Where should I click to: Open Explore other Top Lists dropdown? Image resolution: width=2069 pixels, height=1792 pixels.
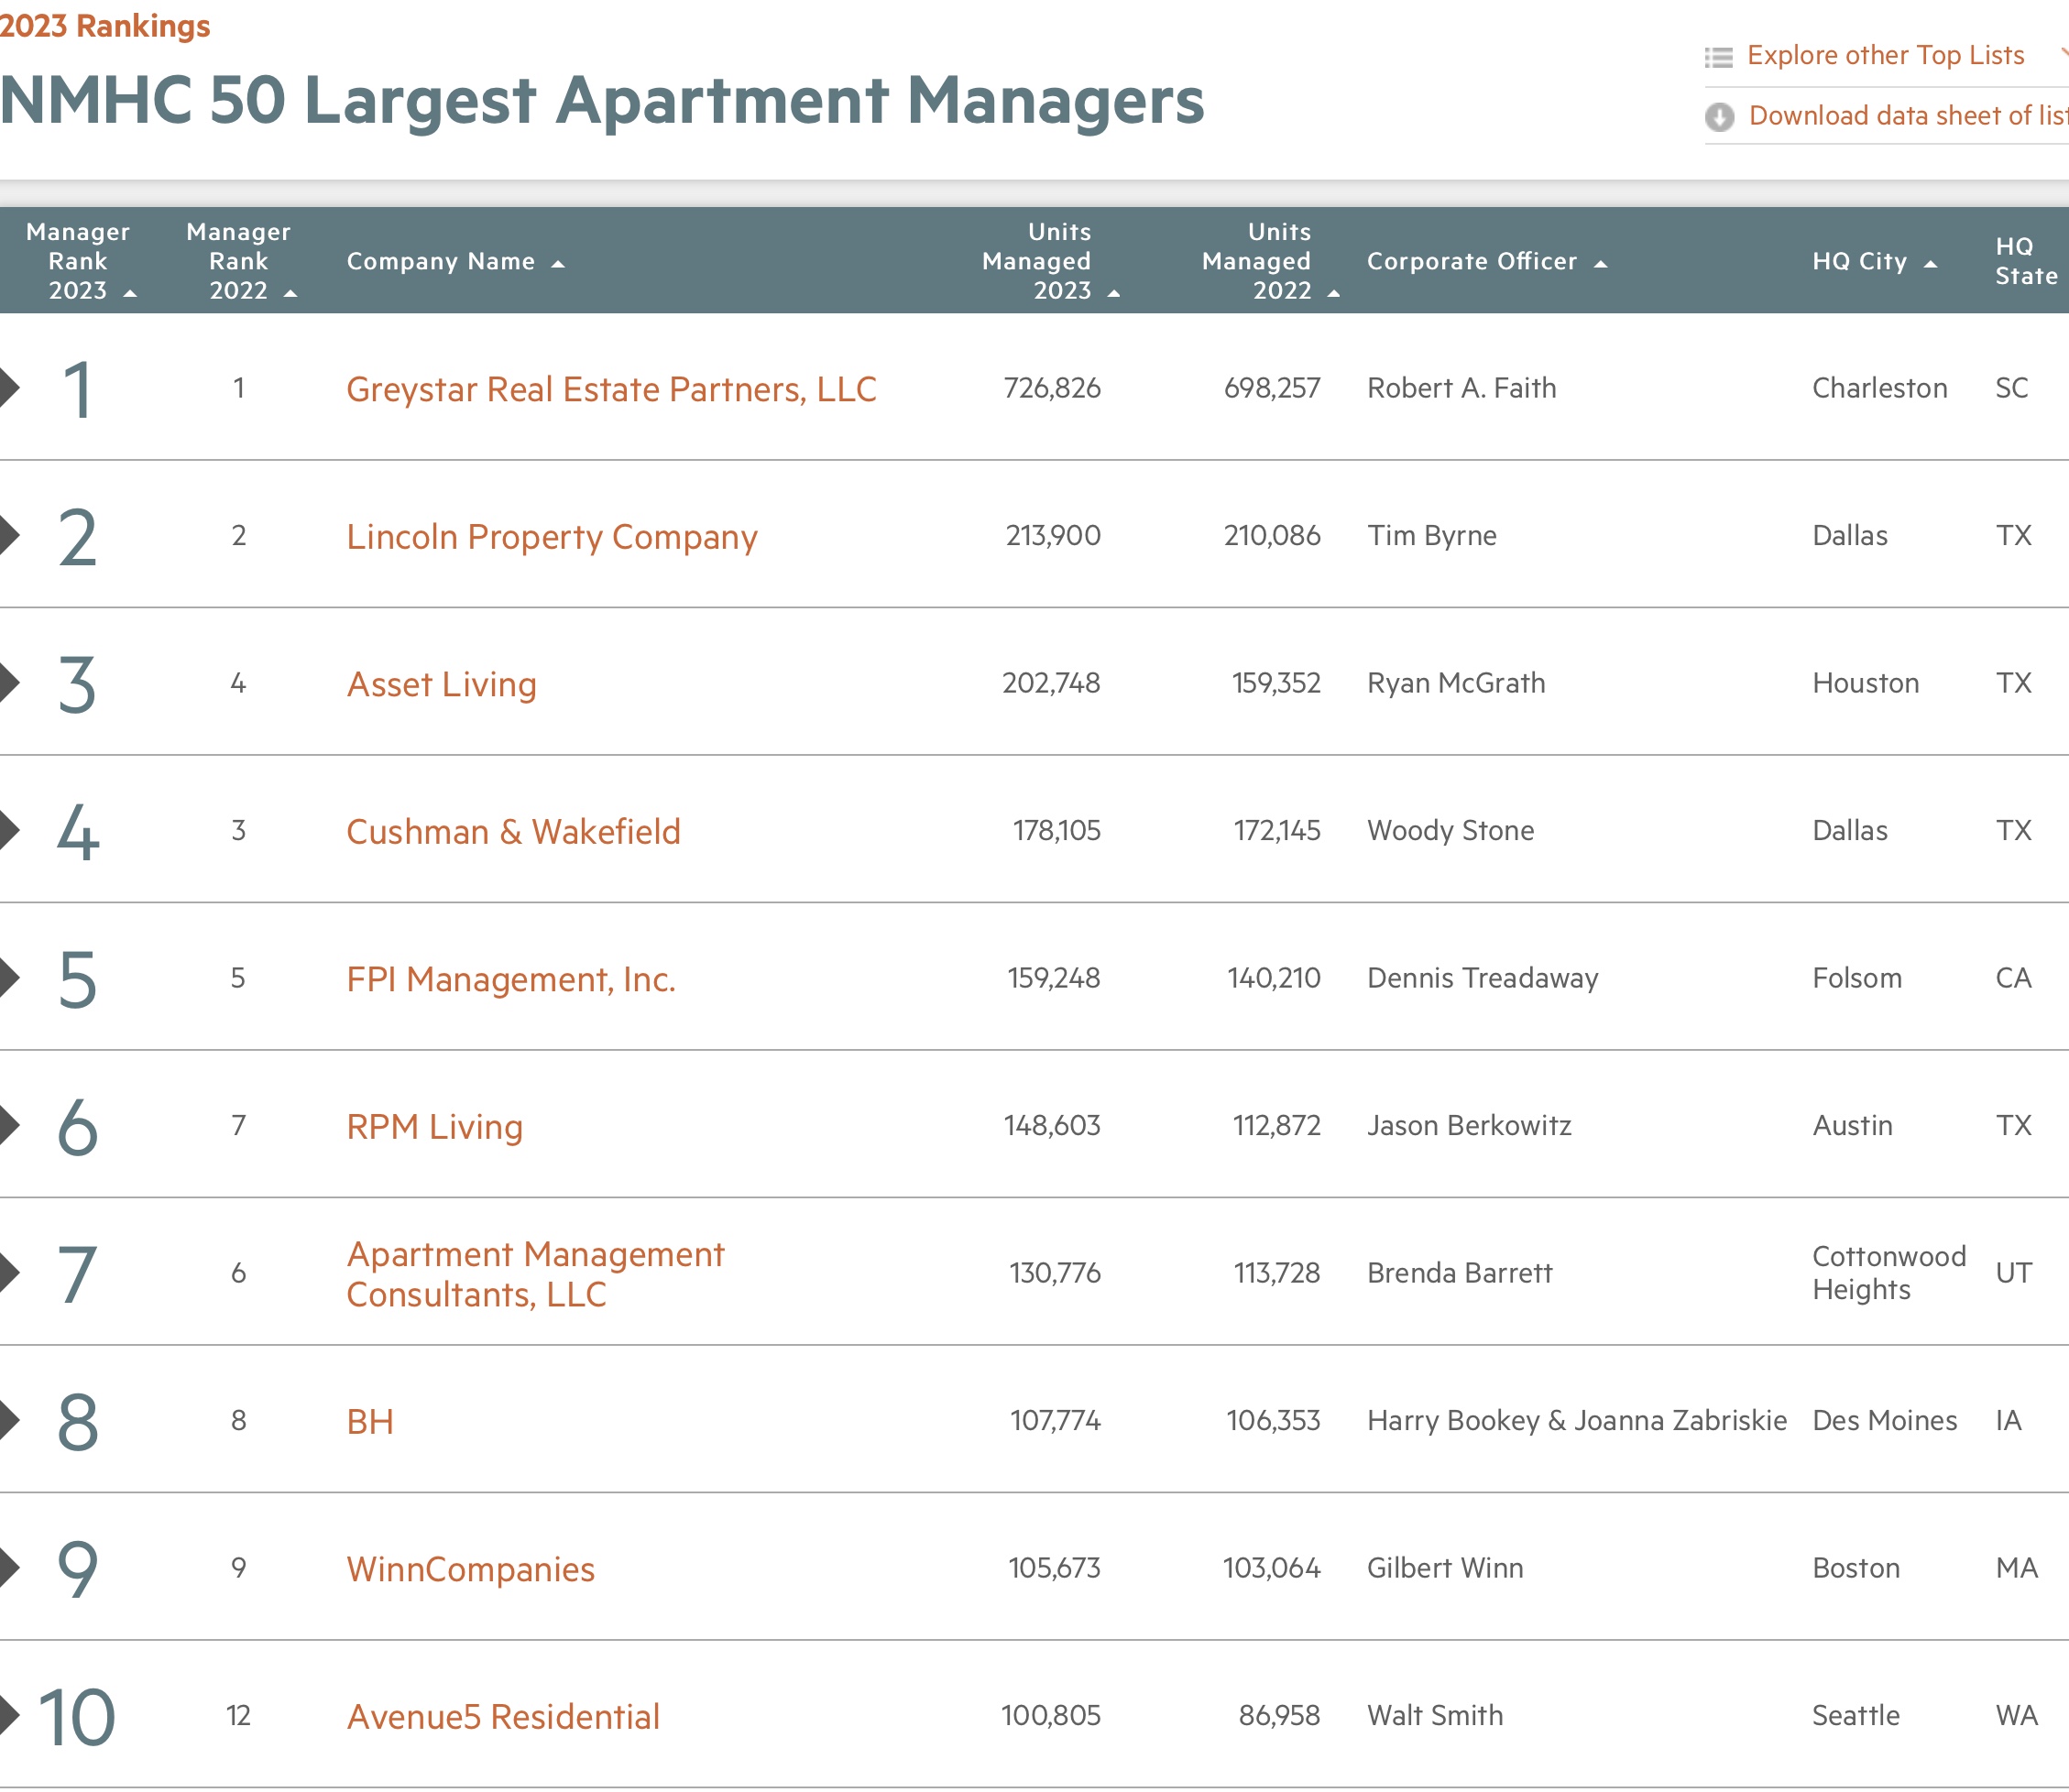click(x=1885, y=55)
